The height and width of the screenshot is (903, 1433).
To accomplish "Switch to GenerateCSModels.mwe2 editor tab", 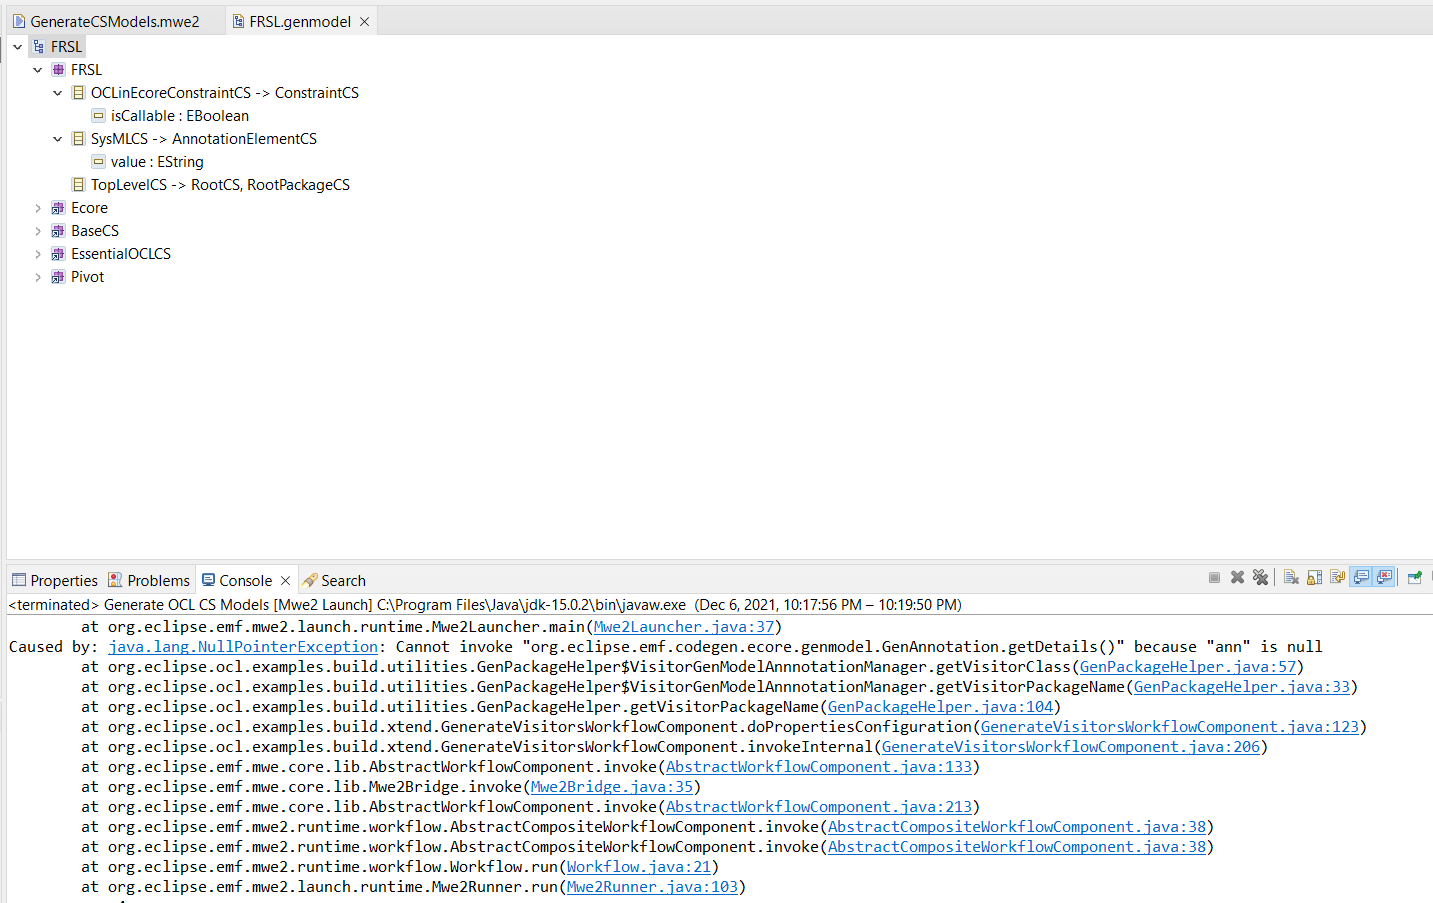I will tap(114, 21).
